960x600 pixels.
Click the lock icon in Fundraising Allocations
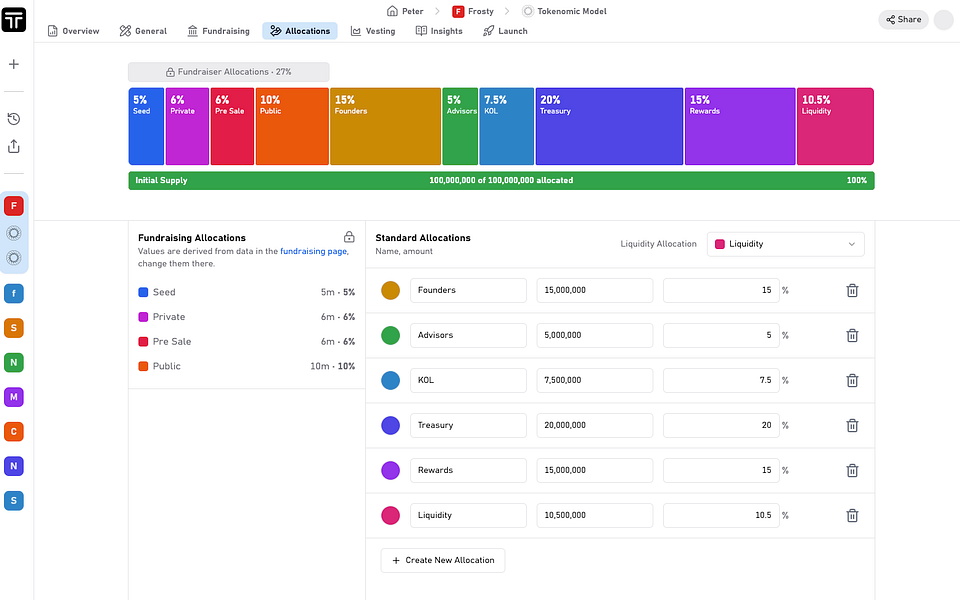pyautogui.click(x=349, y=237)
